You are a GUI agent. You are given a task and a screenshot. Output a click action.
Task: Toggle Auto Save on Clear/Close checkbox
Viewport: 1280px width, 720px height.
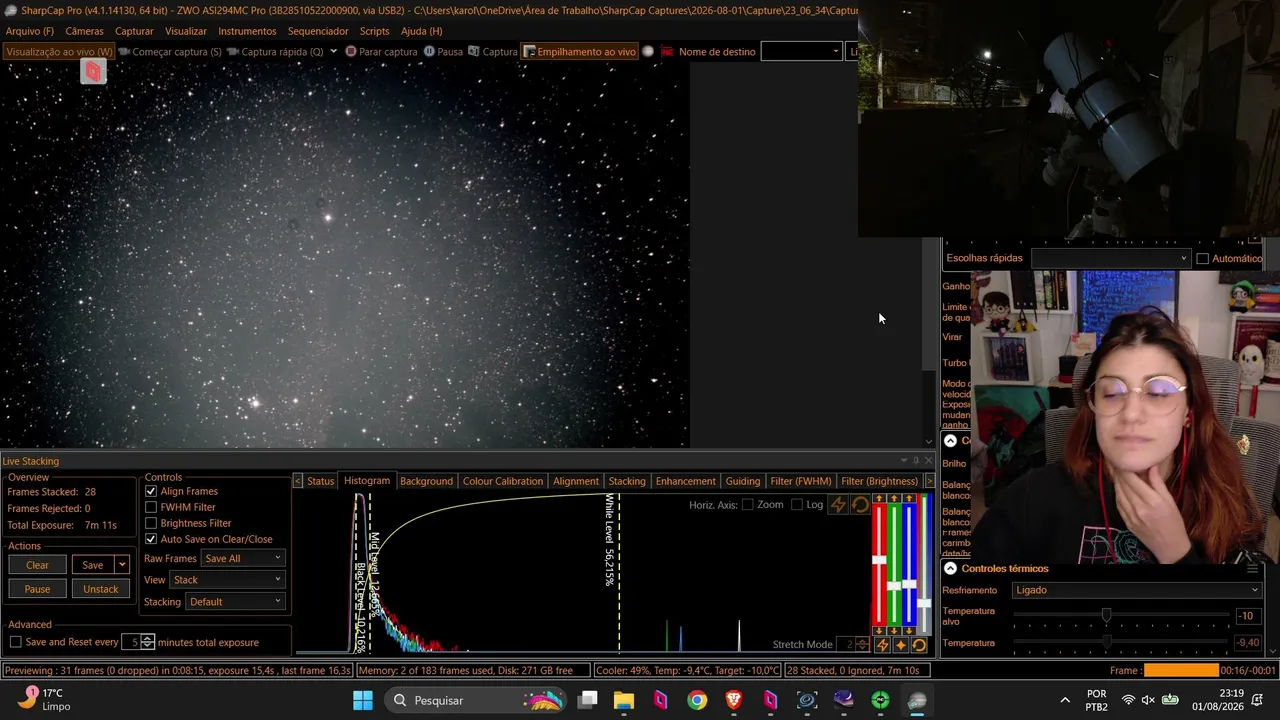(x=151, y=539)
